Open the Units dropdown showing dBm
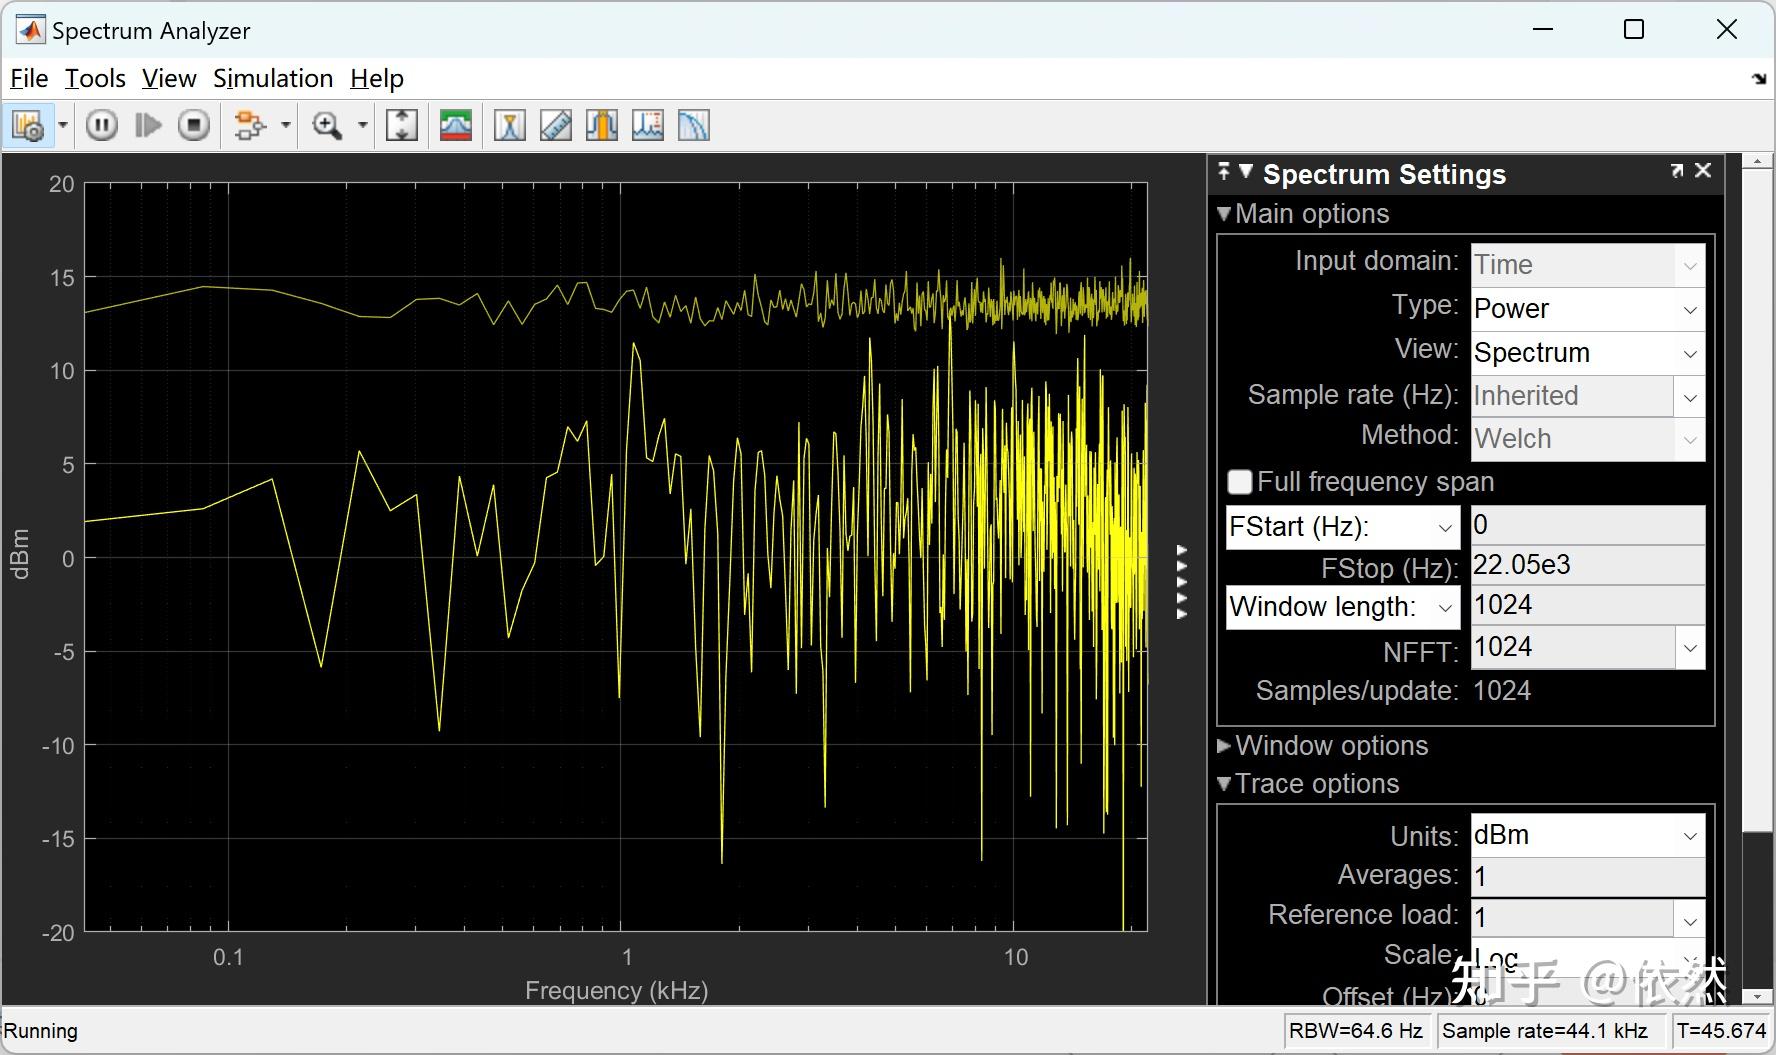Viewport: 1776px width, 1055px height. coord(1587,835)
